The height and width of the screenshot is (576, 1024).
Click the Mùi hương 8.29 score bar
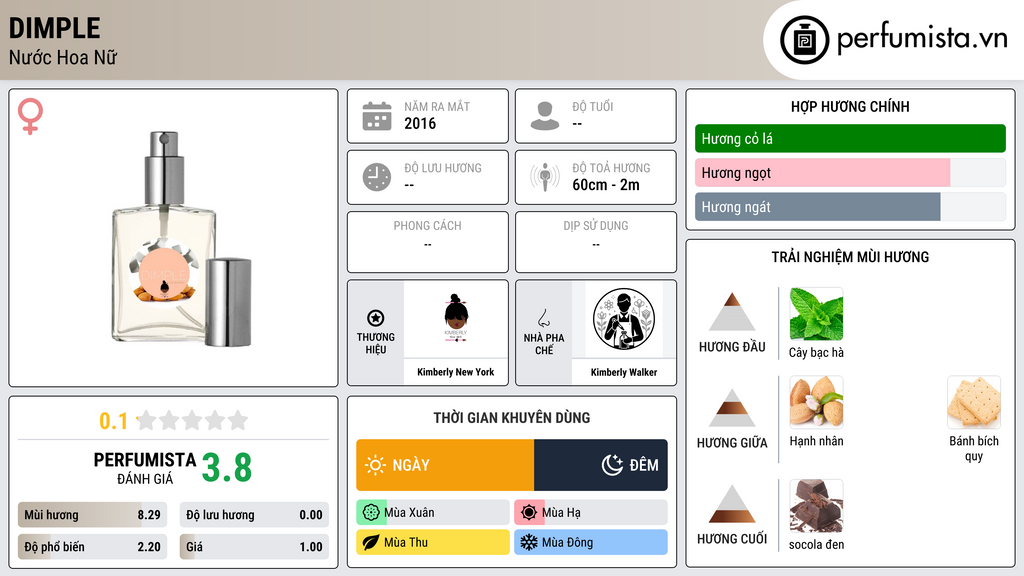point(92,515)
